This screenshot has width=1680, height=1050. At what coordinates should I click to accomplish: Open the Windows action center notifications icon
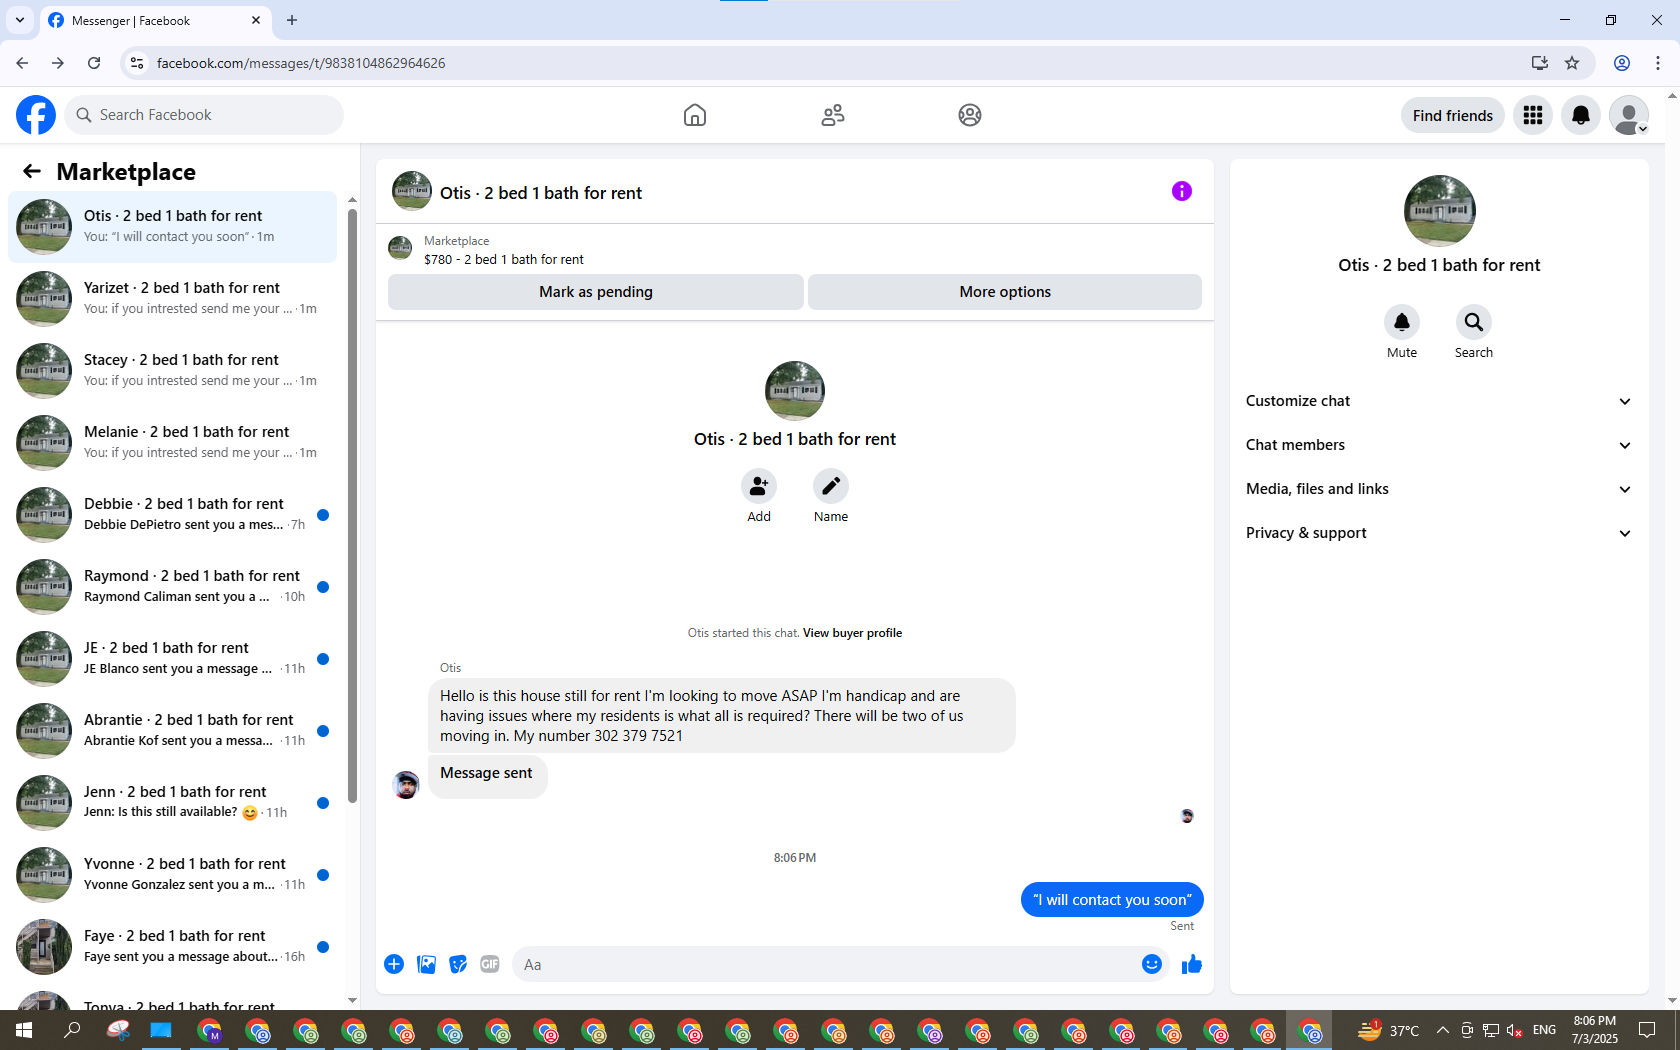(1647, 1030)
